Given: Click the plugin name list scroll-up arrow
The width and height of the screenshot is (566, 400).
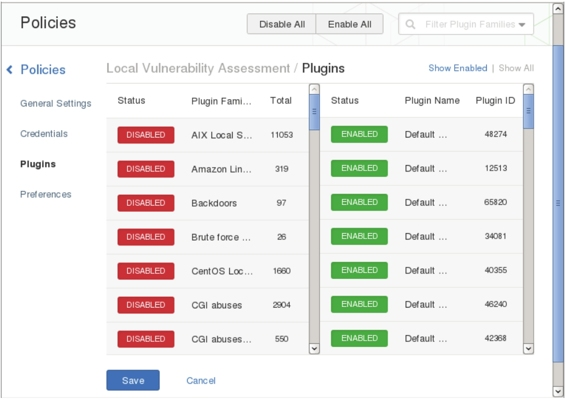Looking at the screenshot, I should [528, 89].
